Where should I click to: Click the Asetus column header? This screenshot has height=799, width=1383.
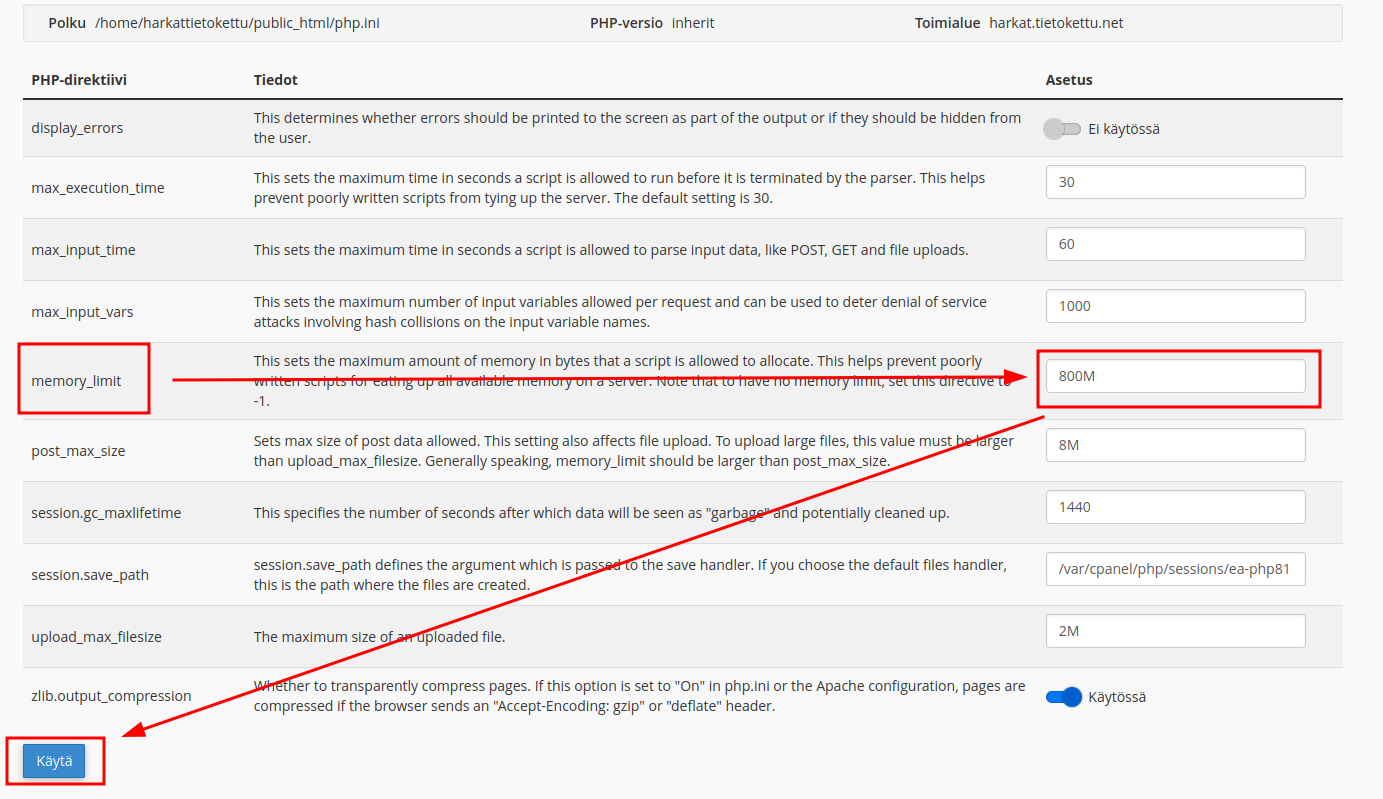click(x=1069, y=80)
